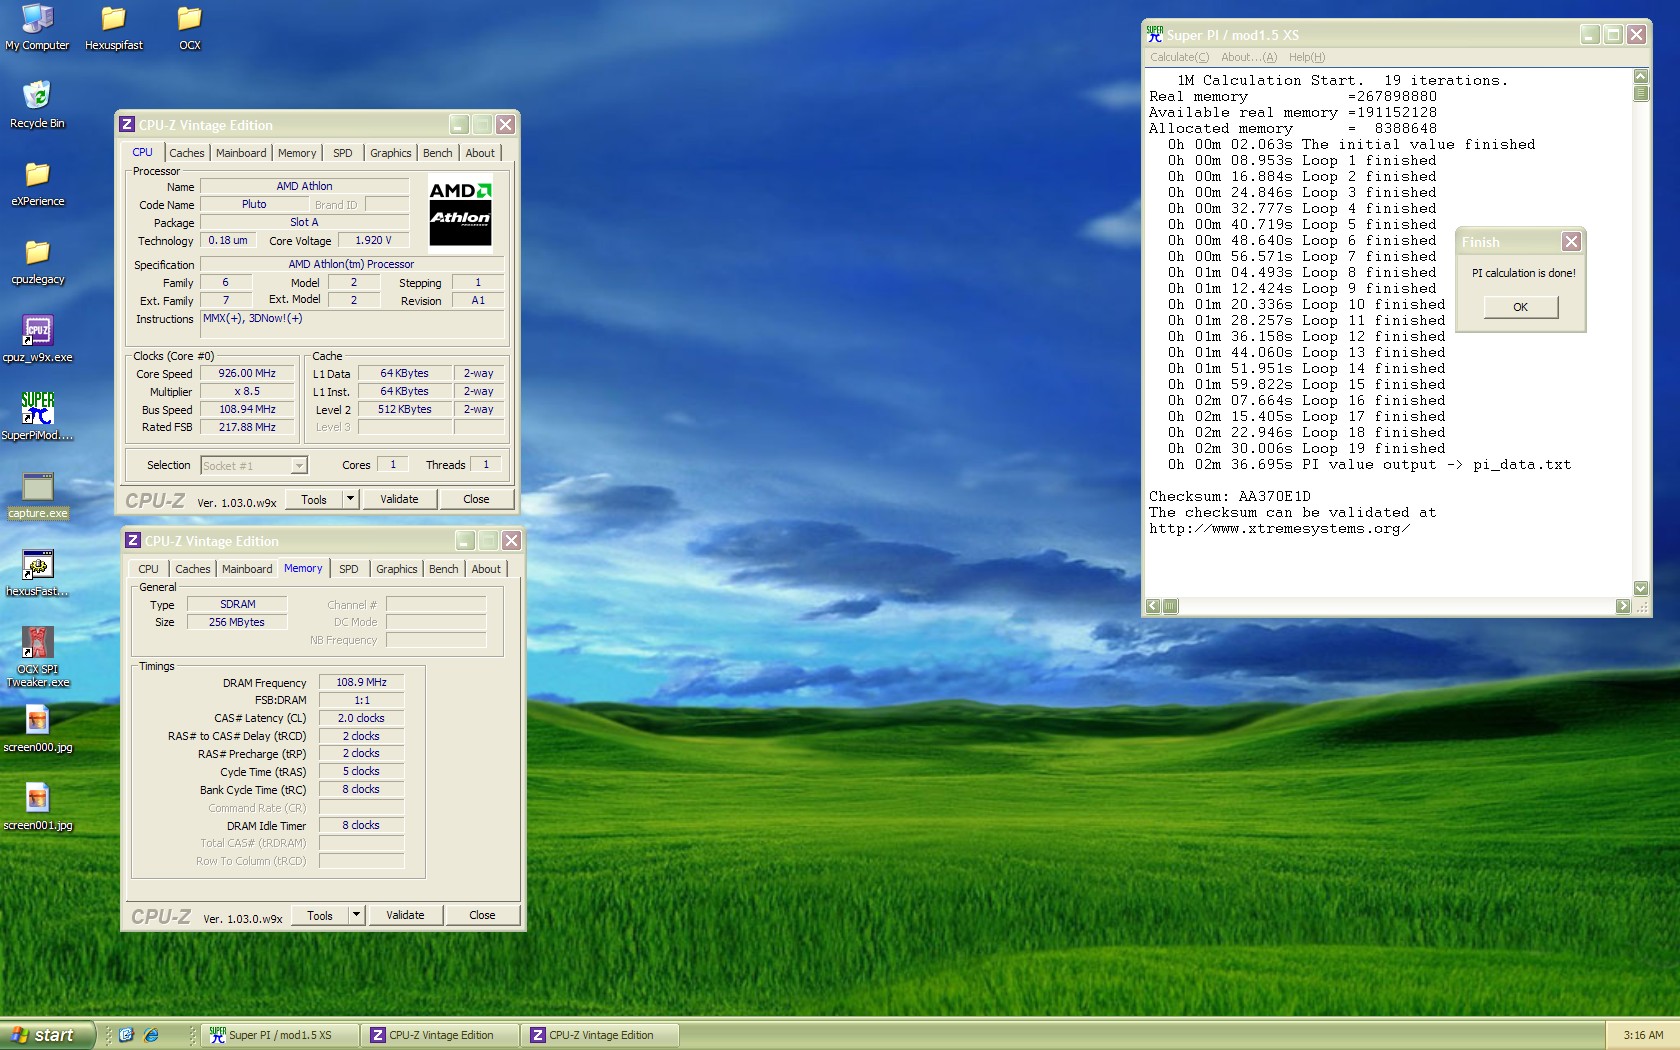This screenshot has height=1050, width=1680.
Task: Click Super PI vertical scrollbar up arrow
Action: [x=1640, y=76]
